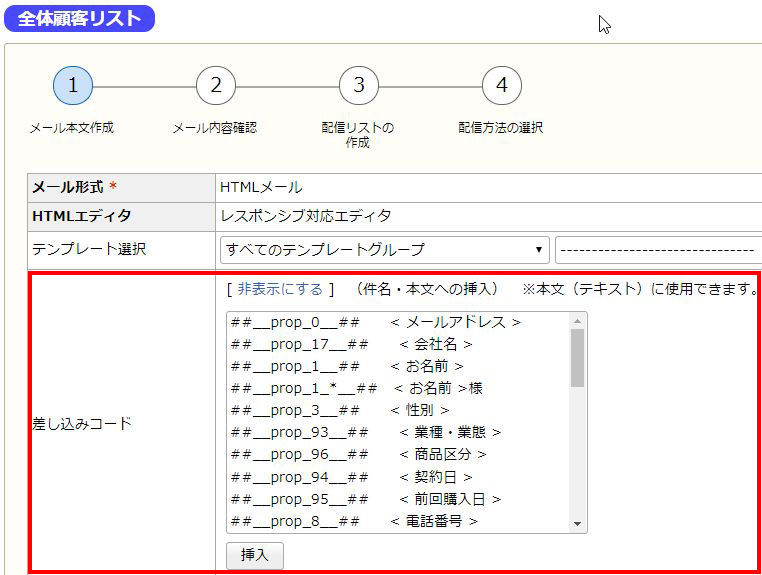
Task: Select ##__prop_95__## 前回購入日 row
Action: pyautogui.click(x=398, y=499)
